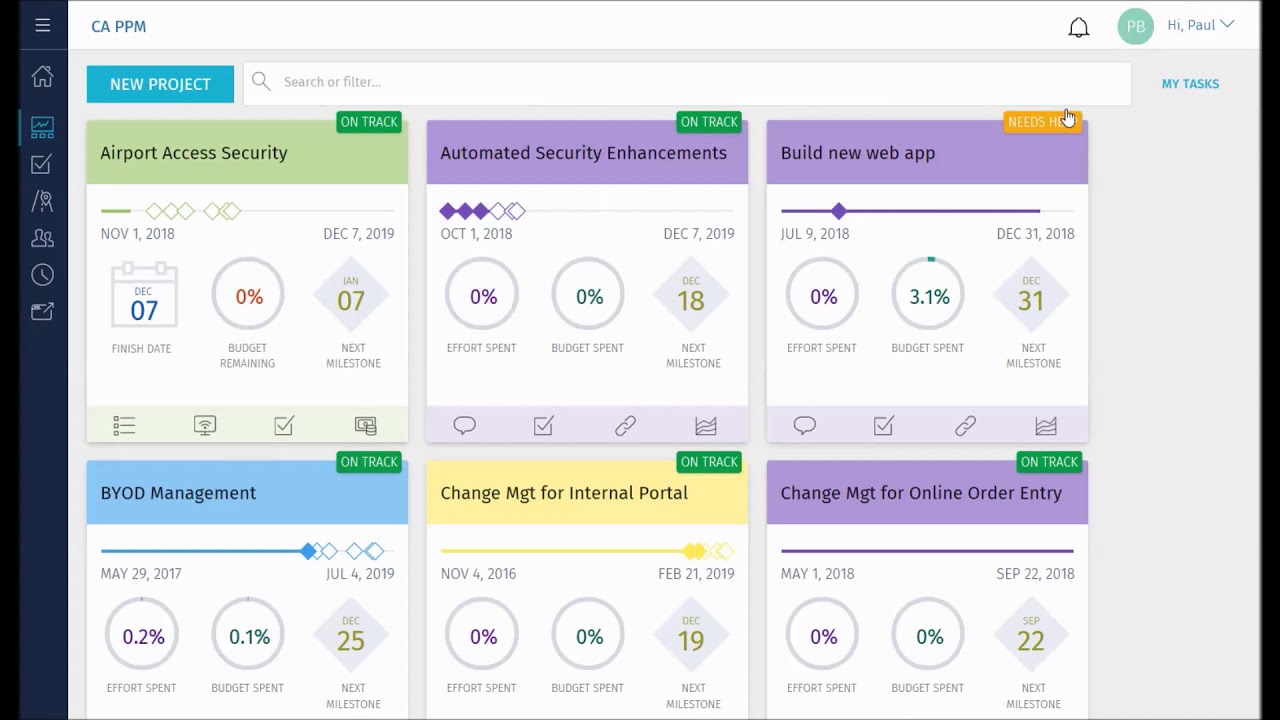This screenshot has height=720, width=1280.
Task: Click 0.1% budget spent on BYOD Management
Action: pos(248,636)
